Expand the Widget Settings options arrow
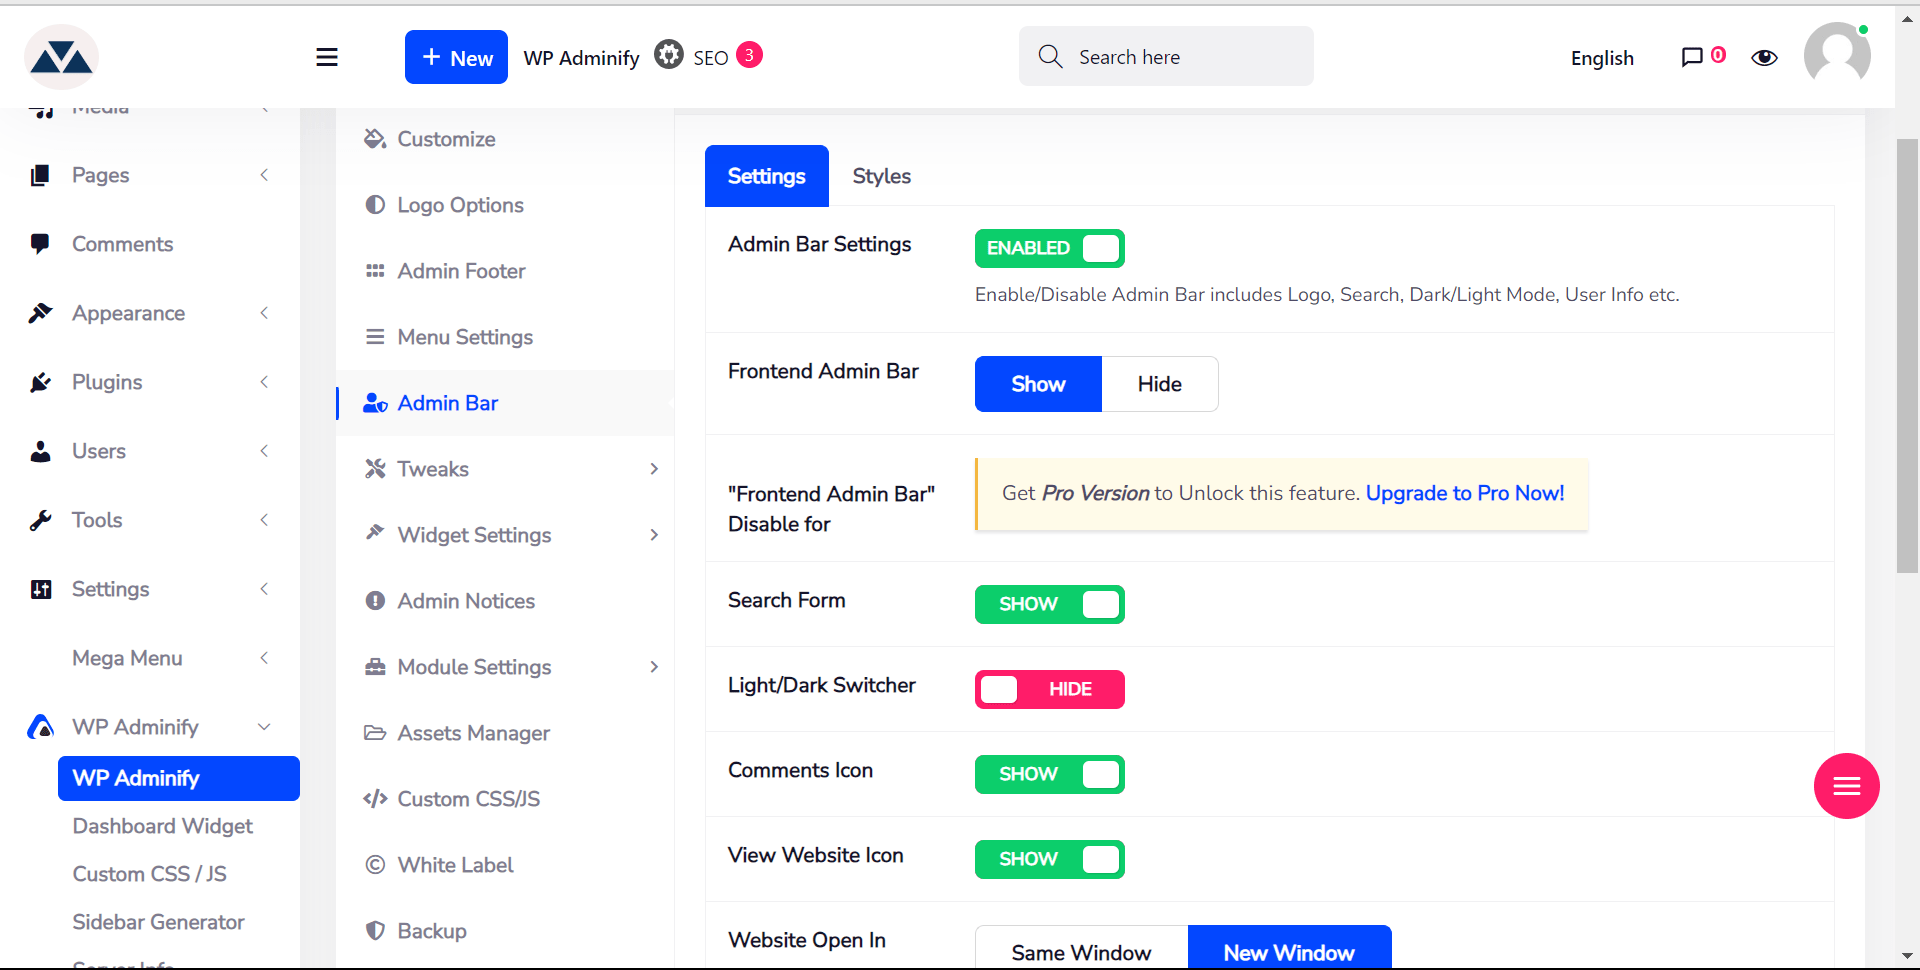This screenshot has width=1920, height=970. coord(654,535)
